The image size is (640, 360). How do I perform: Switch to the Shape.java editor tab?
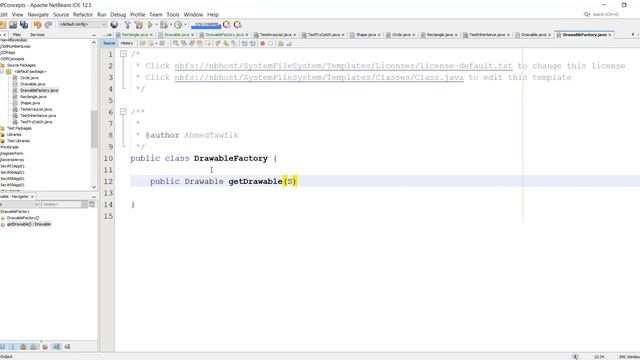coord(366,35)
